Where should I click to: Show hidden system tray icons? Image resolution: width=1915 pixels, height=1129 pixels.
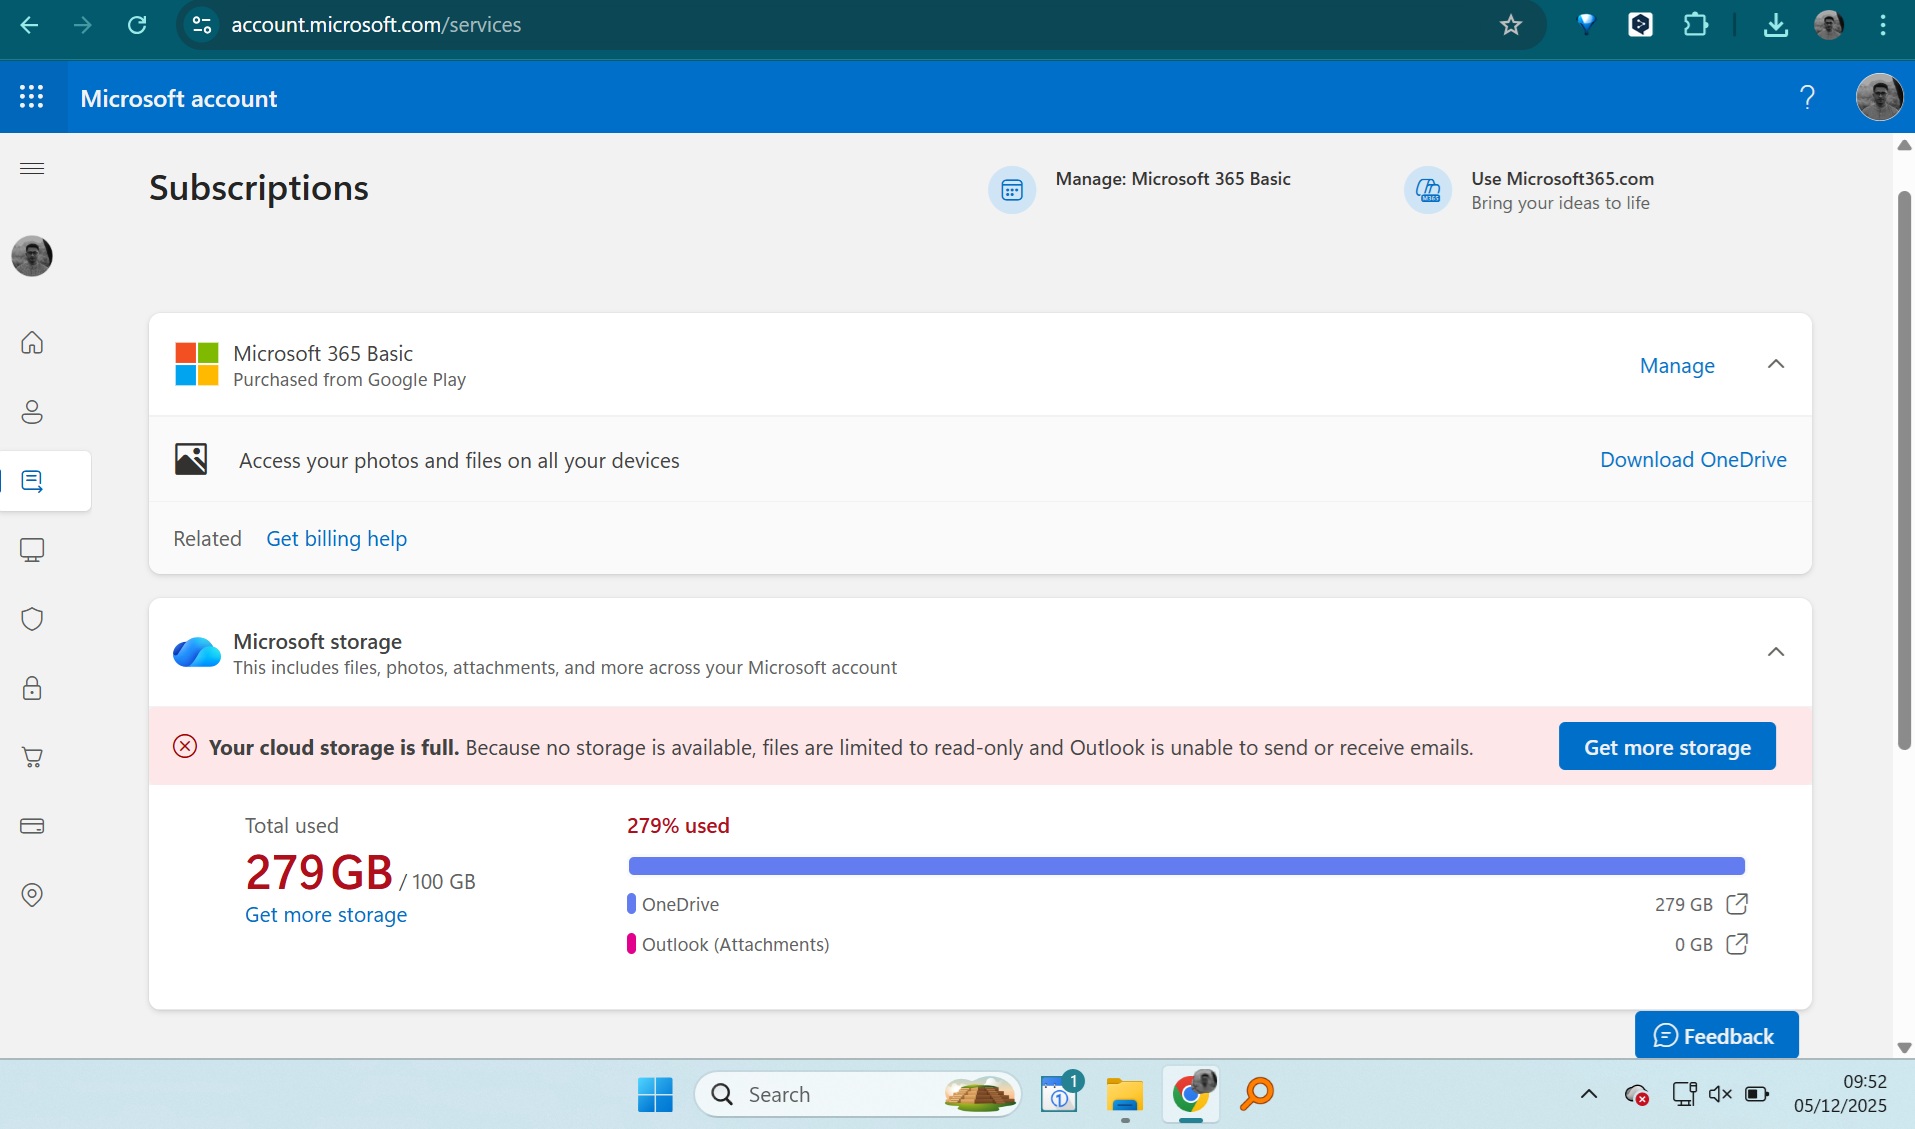pos(1588,1094)
